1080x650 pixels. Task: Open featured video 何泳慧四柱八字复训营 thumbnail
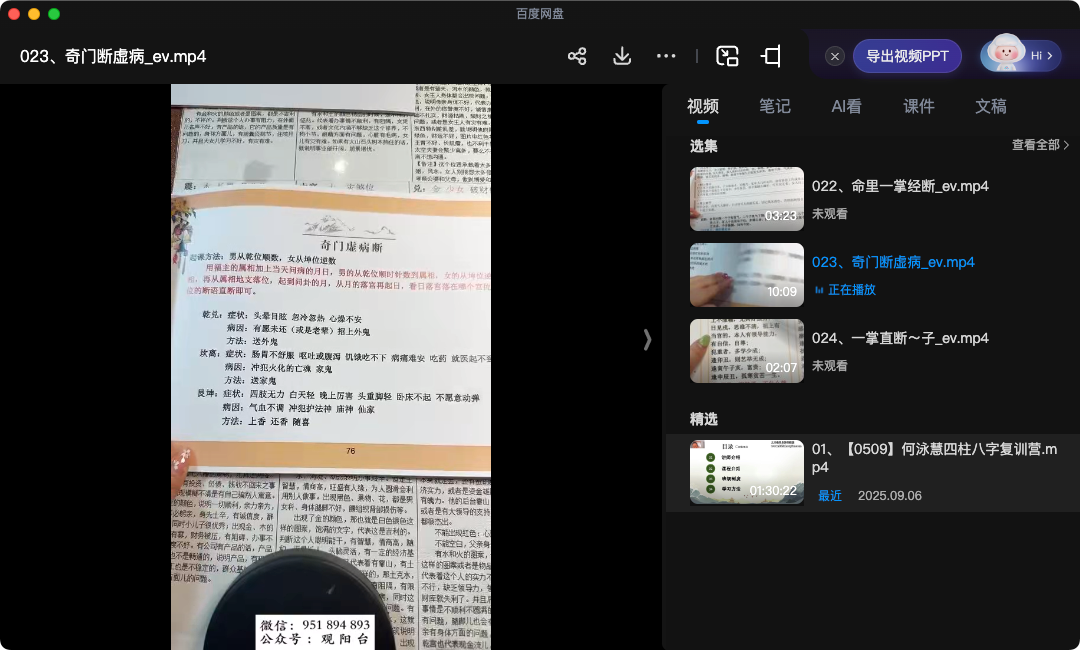746,472
